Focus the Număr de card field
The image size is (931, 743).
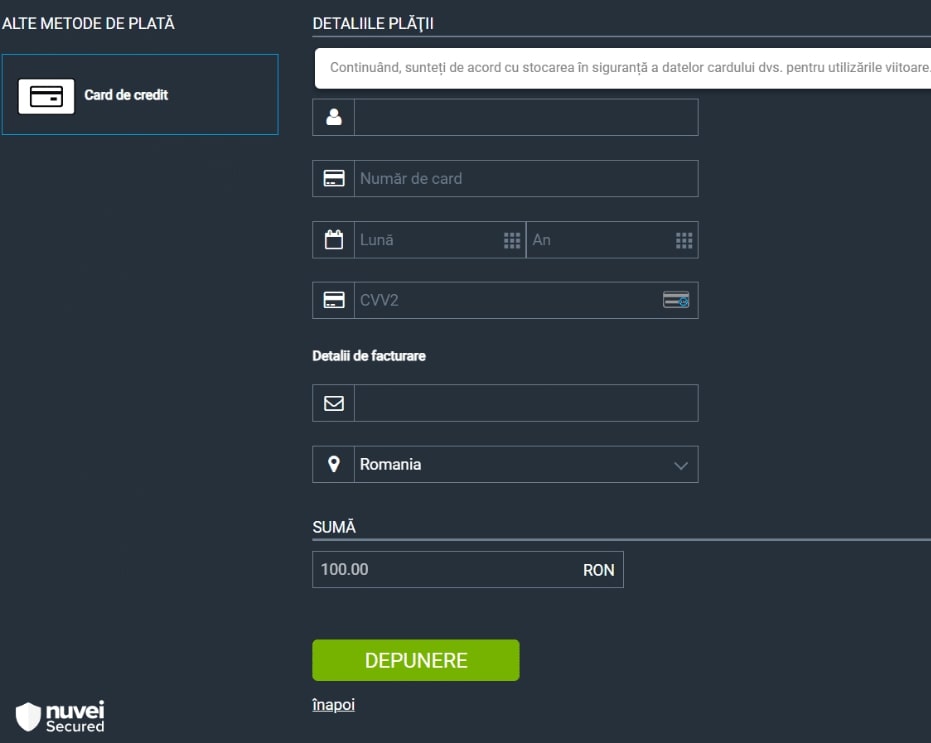[526, 178]
